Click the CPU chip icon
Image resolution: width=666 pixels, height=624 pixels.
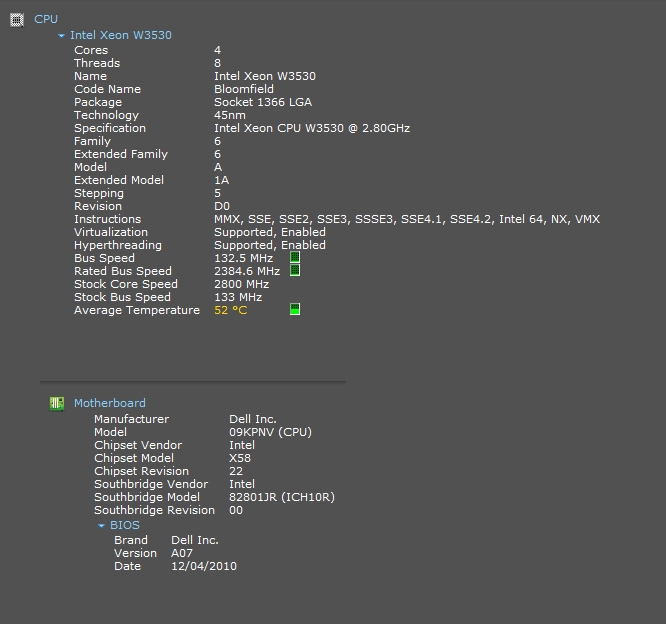[17, 20]
